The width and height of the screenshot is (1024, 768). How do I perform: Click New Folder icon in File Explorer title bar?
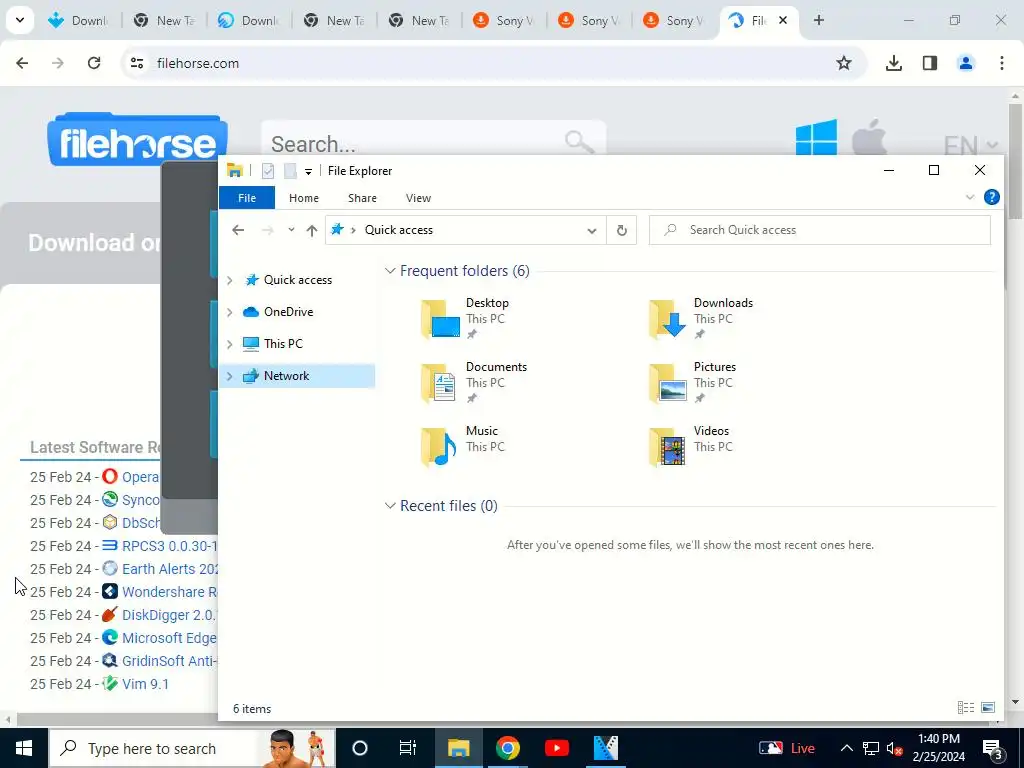(290, 171)
